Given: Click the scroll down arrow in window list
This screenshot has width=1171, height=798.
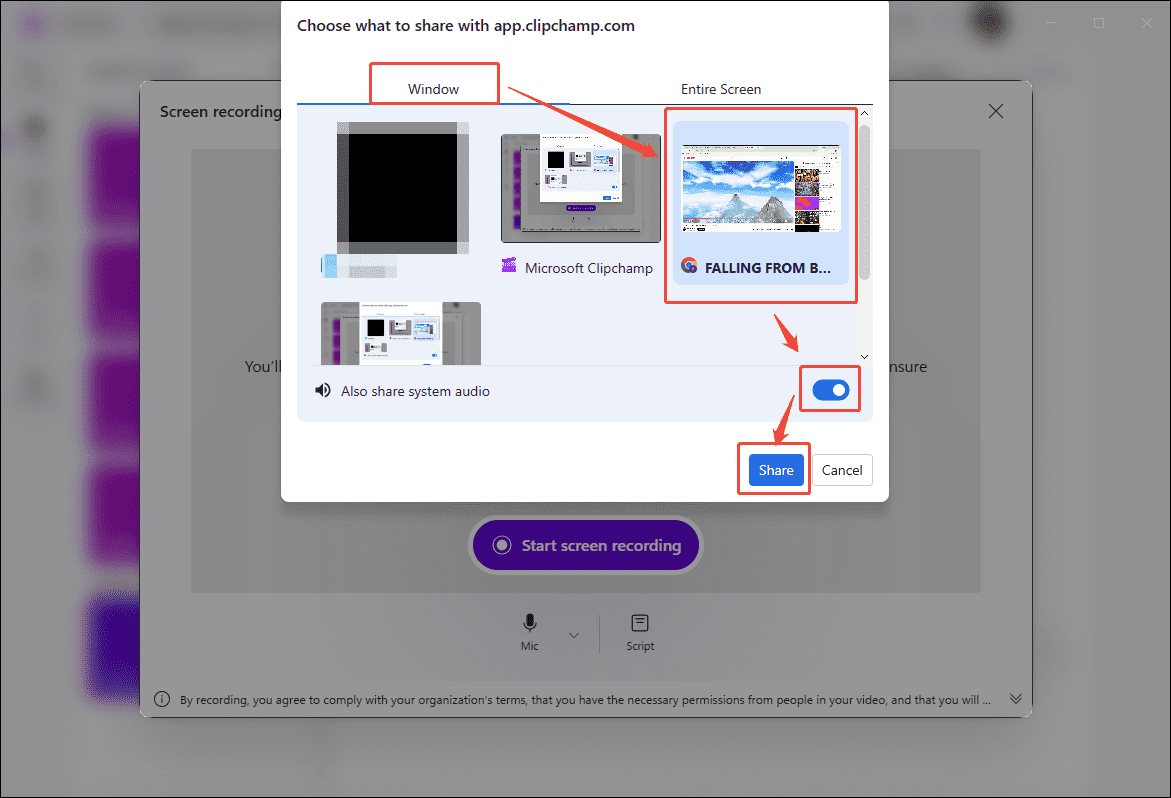Looking at the screenshot, I should (864, 357).
